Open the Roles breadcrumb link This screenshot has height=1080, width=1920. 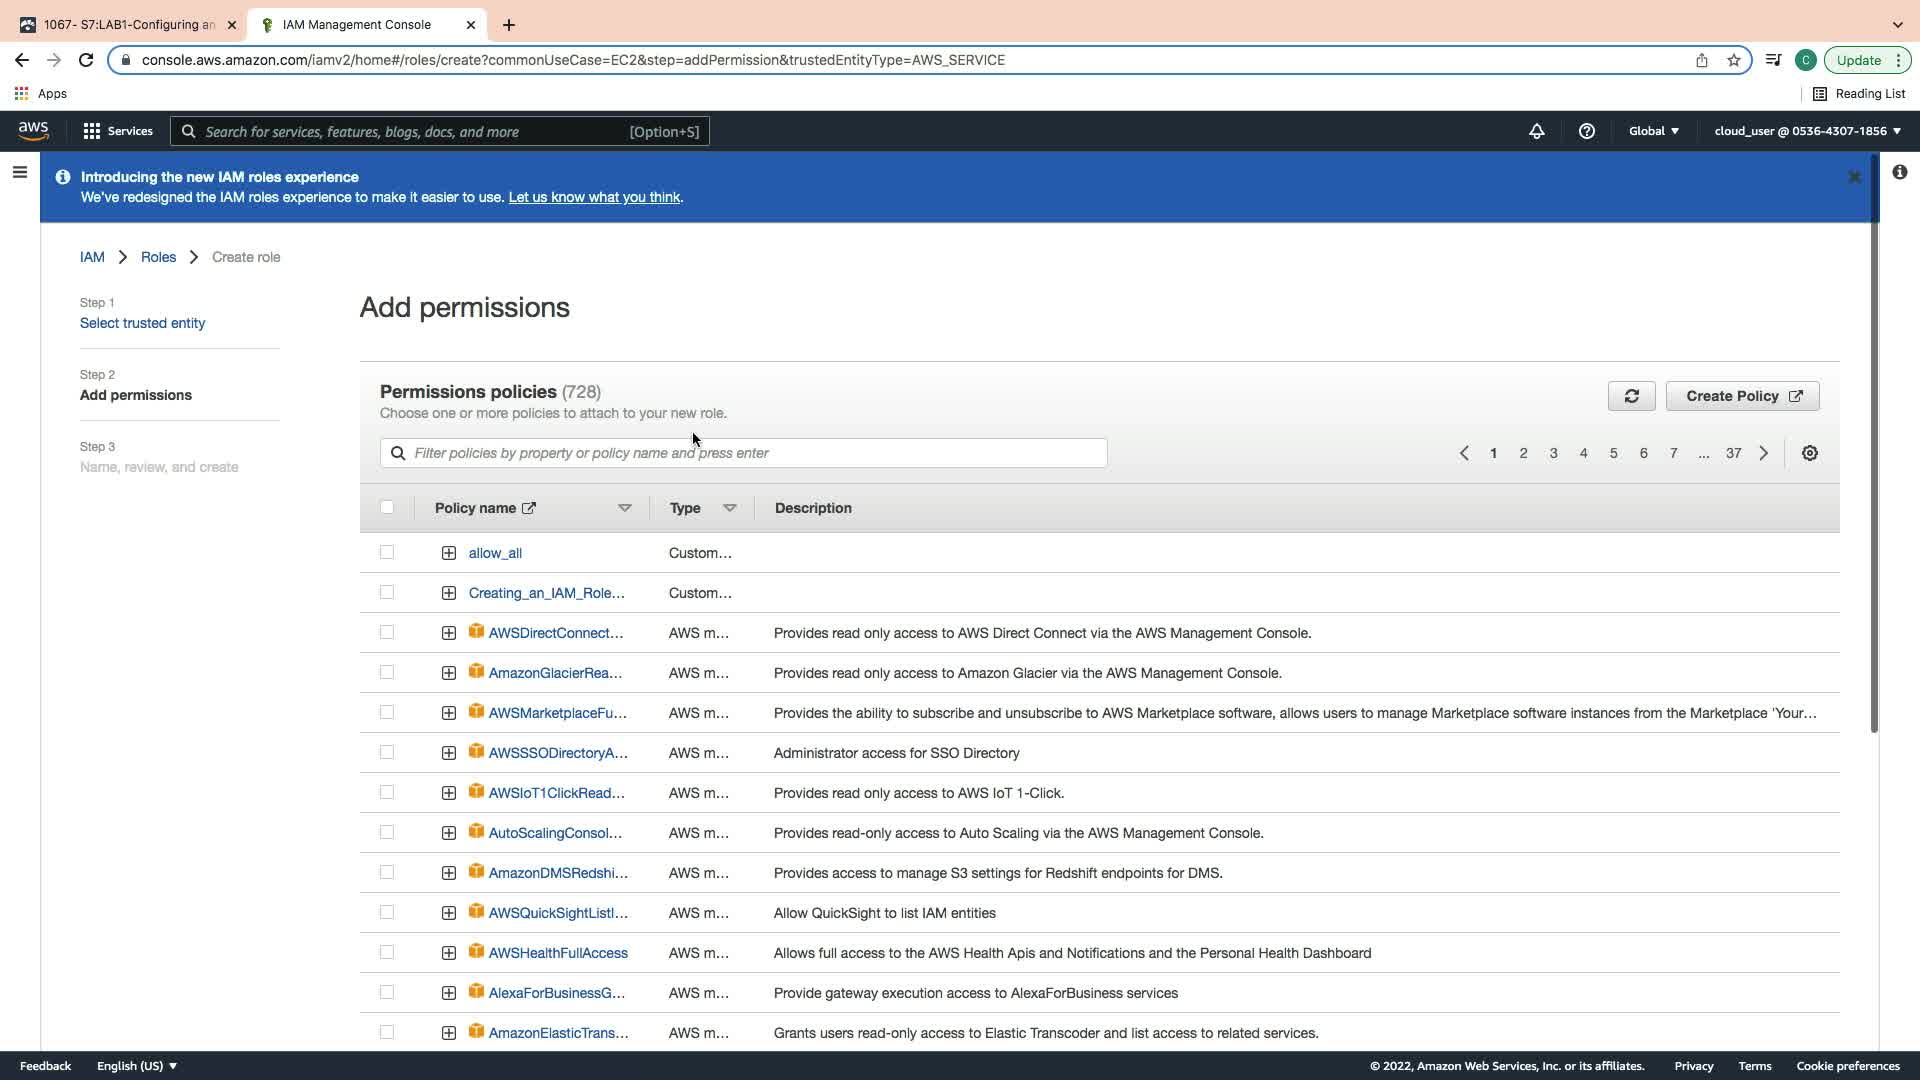click(x=158, y=257)
